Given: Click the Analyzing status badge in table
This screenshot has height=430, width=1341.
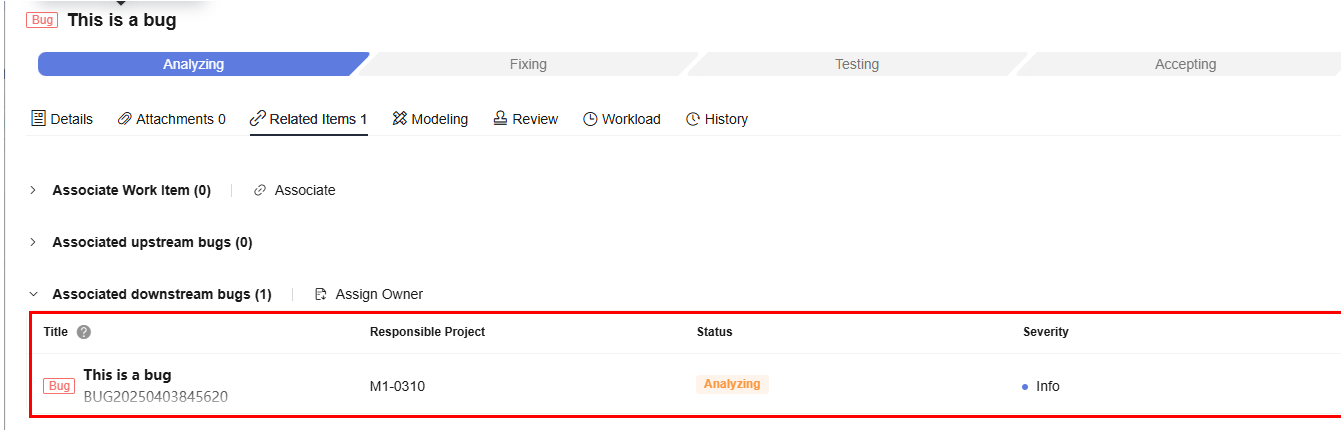Looking at the screenshot, I should pyautogui.click(x=732, y=384).
